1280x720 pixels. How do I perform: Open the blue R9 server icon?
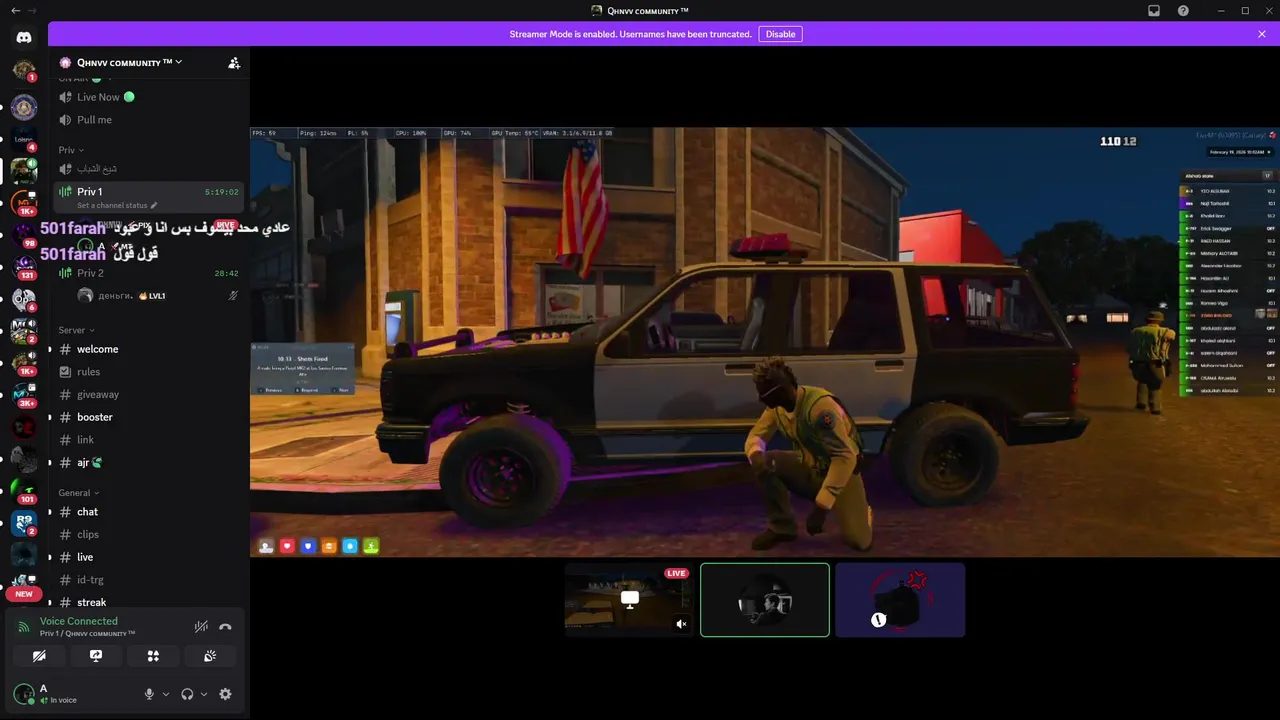[24, 523]
